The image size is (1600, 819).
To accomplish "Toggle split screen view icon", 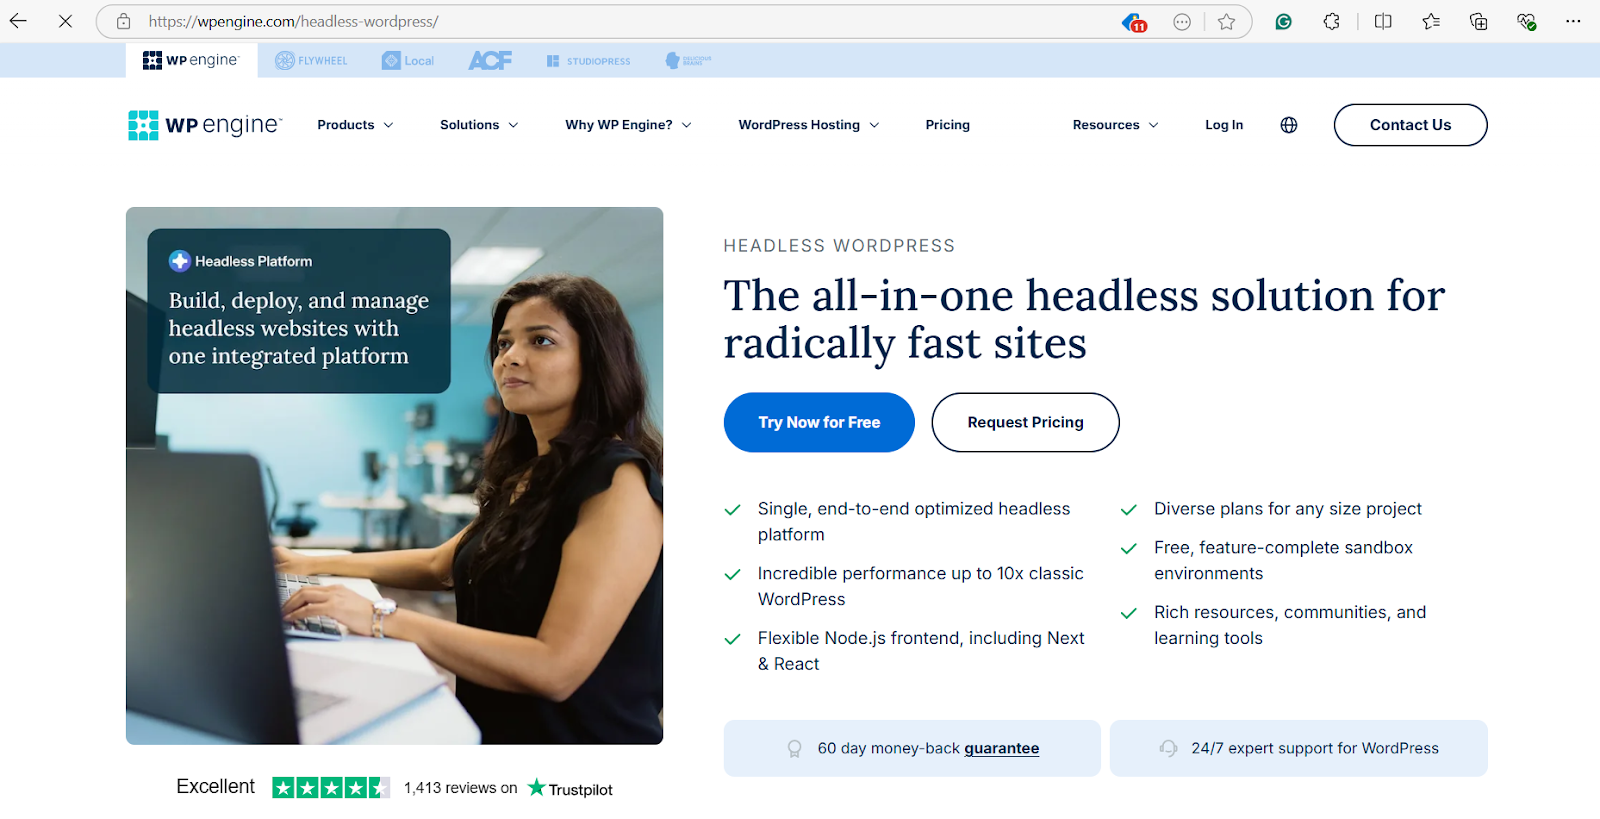I will pos(1383,21).
